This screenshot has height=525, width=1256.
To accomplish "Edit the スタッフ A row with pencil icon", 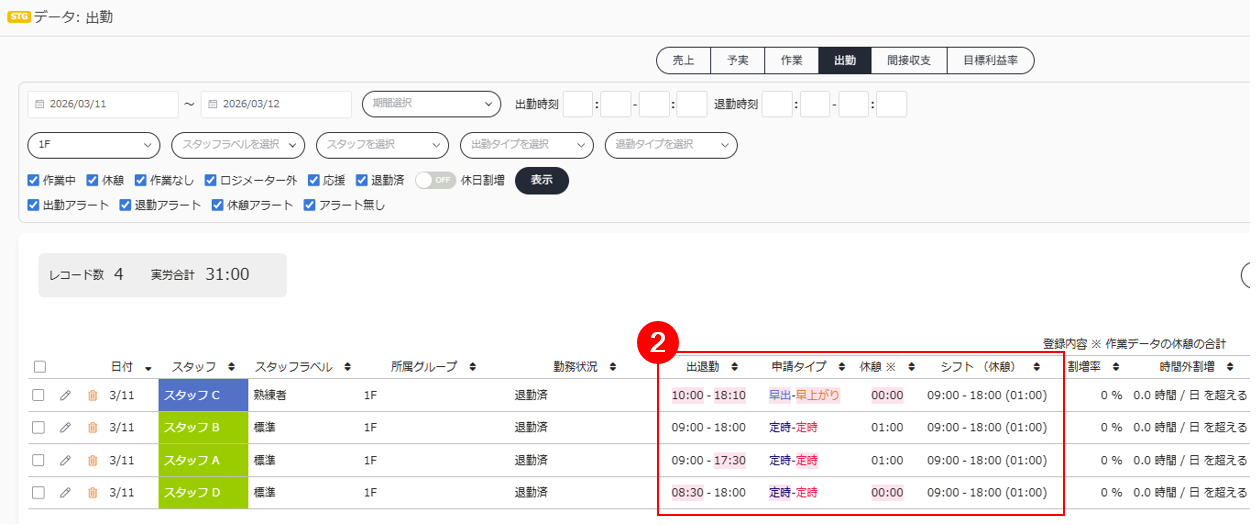I will (x=65, y=460).
